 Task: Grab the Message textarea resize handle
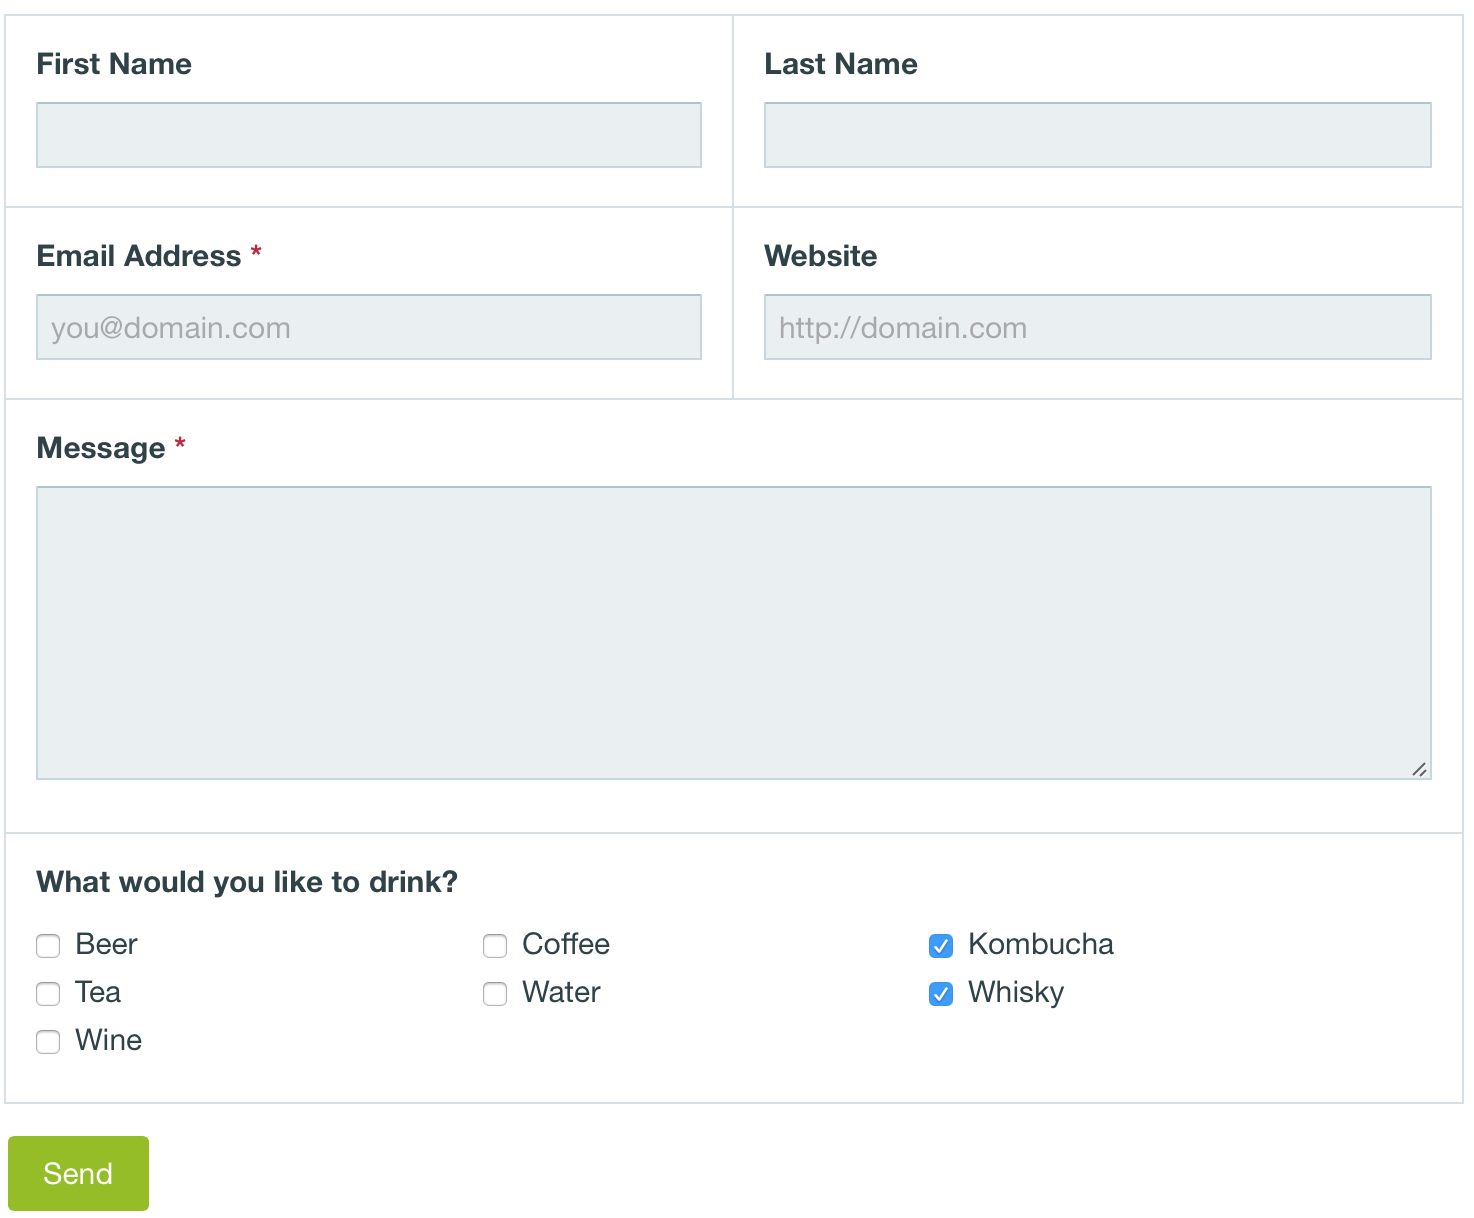(1419, 768)
